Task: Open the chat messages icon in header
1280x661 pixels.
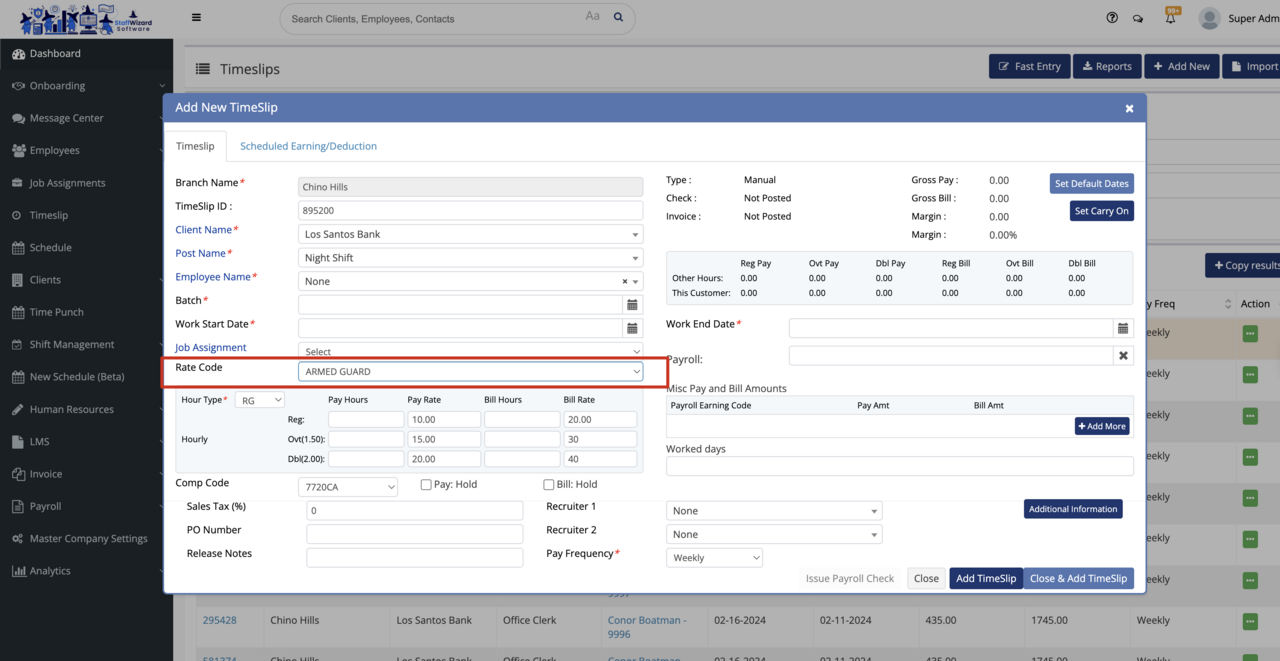Action: [x=1138, y=18]
